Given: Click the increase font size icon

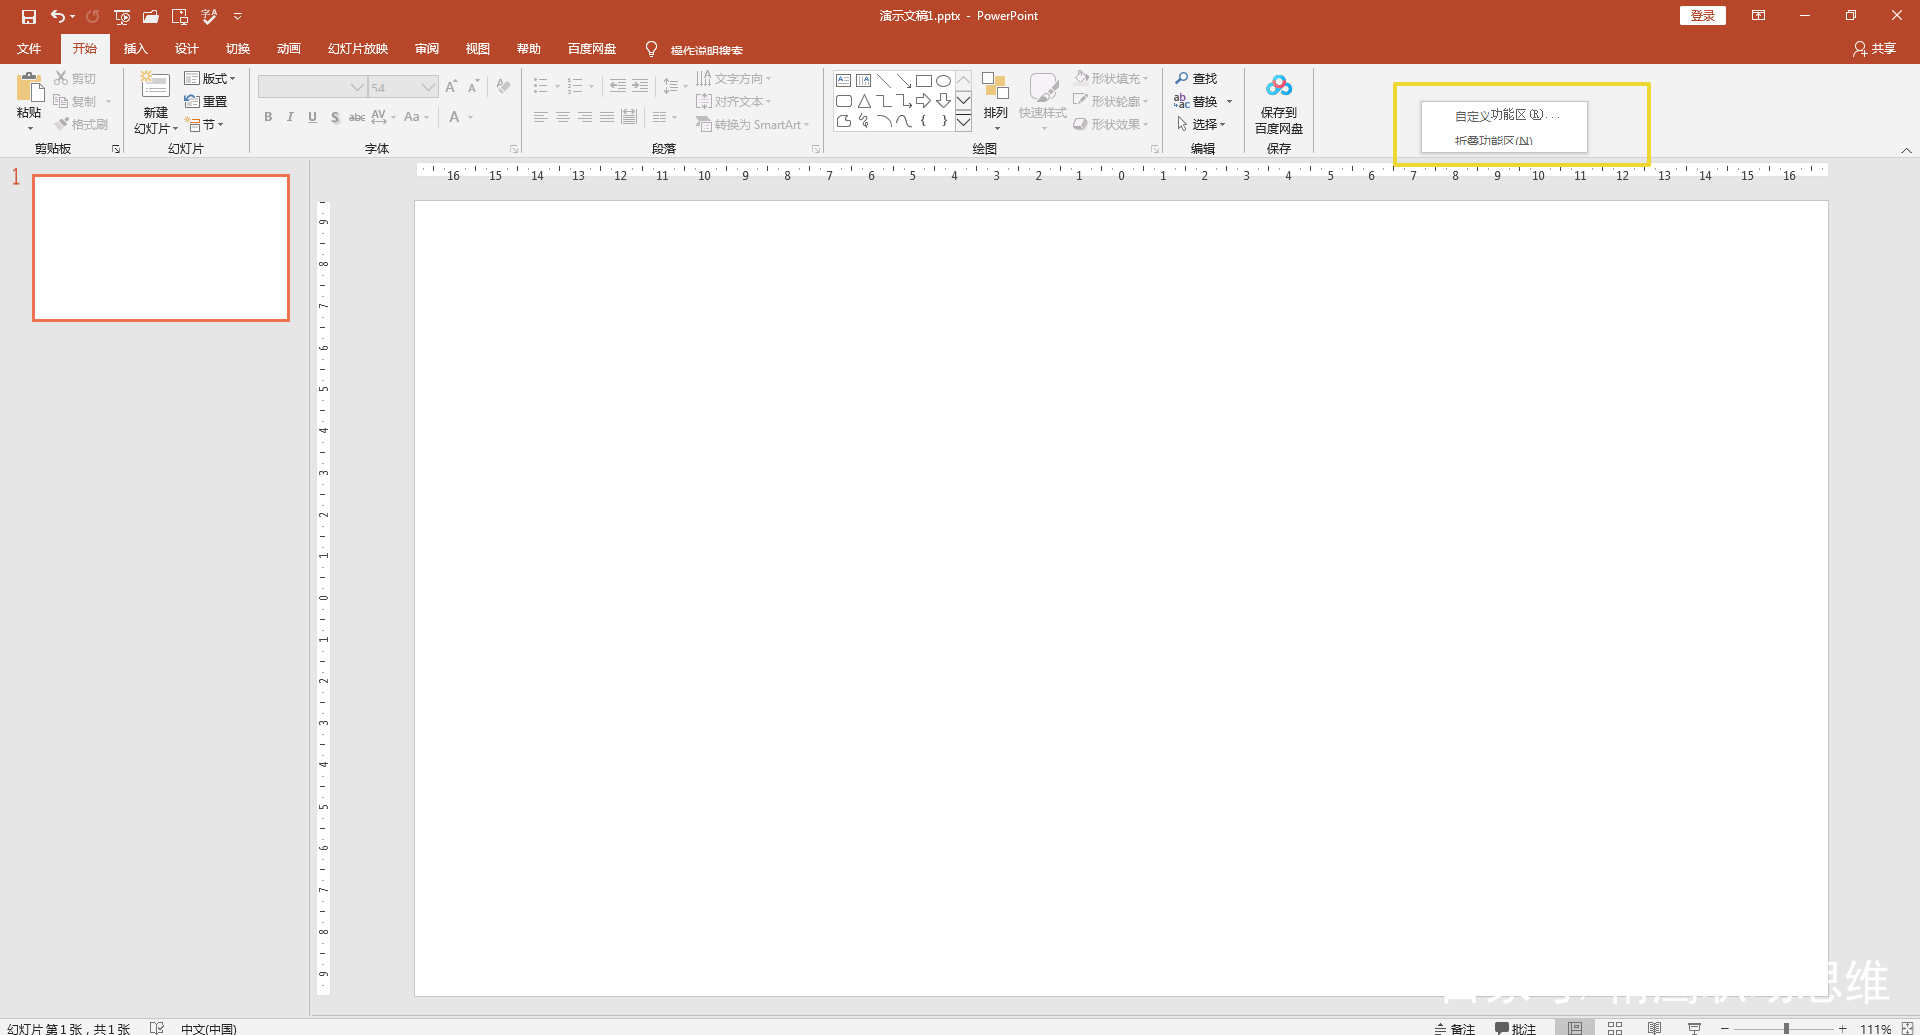Looking at the screenshot, I should [451, 86].
